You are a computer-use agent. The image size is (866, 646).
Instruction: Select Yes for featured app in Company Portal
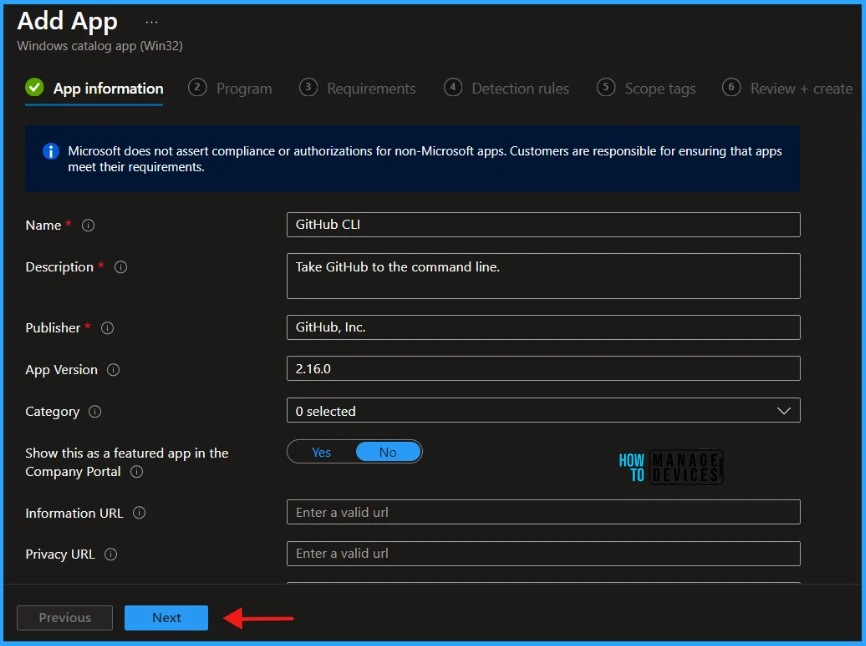pyautogui.click(x=321, y=452)
